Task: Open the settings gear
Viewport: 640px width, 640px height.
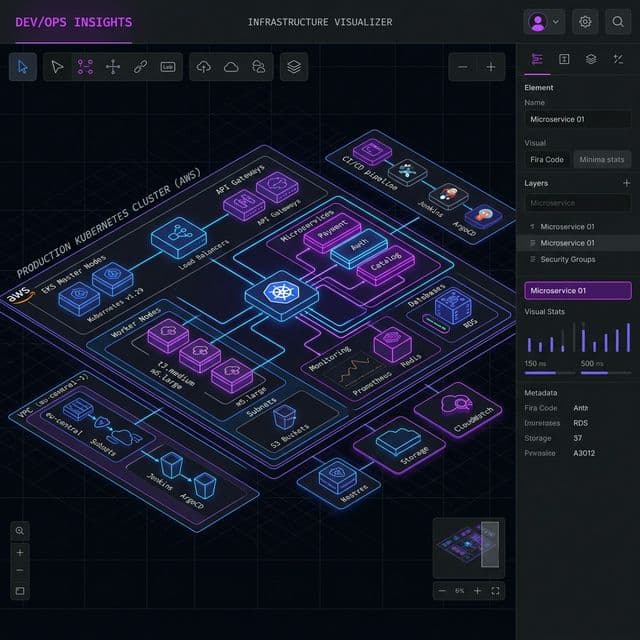Action: [x=585, y=22]
